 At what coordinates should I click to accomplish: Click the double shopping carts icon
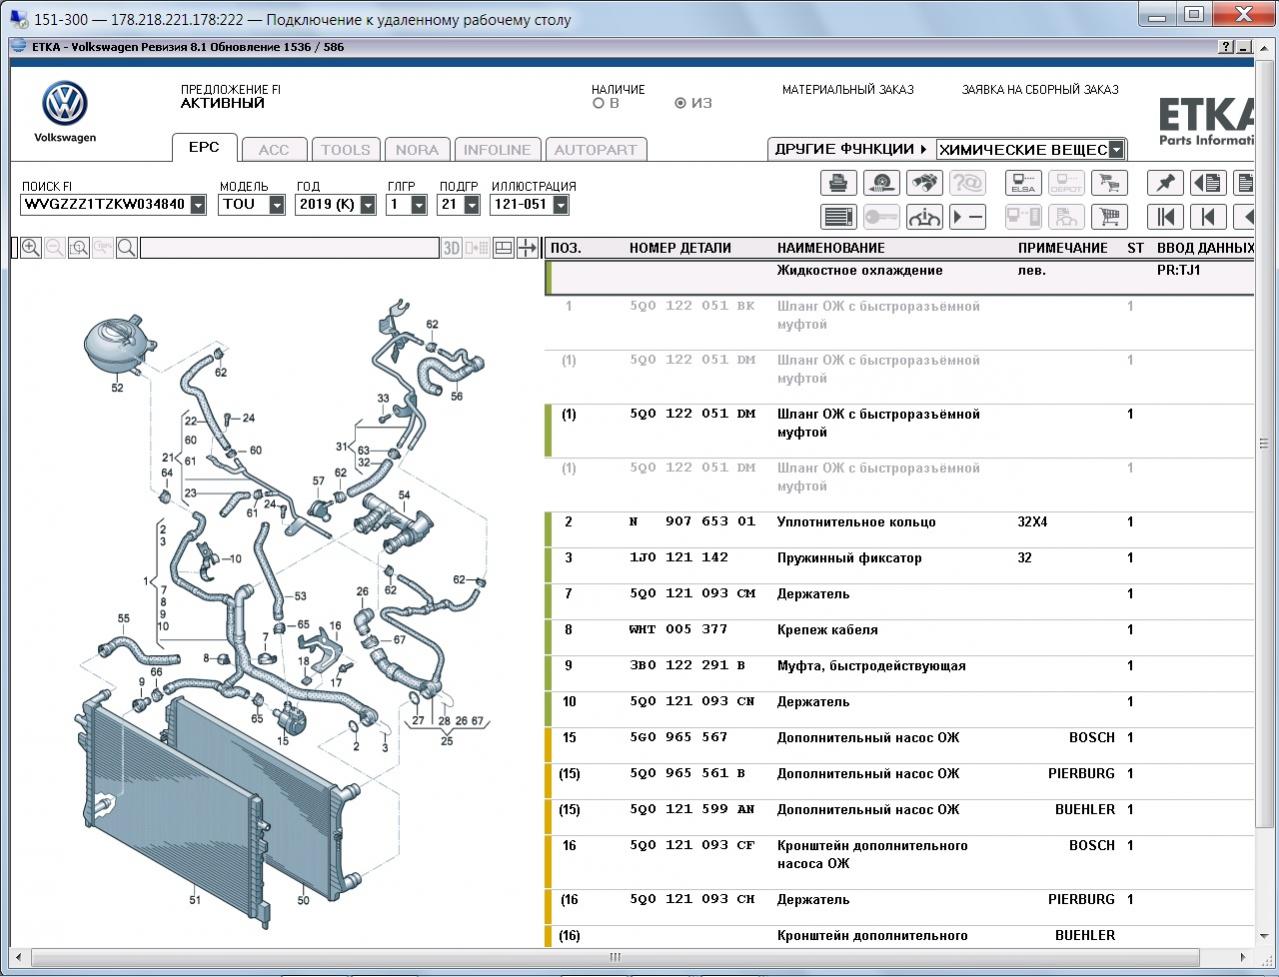pyautogui.click(x=1109, y=183)
